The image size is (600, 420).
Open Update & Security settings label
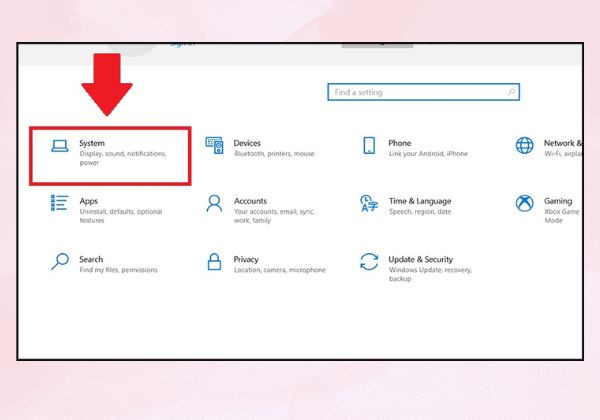click(421, 259)
